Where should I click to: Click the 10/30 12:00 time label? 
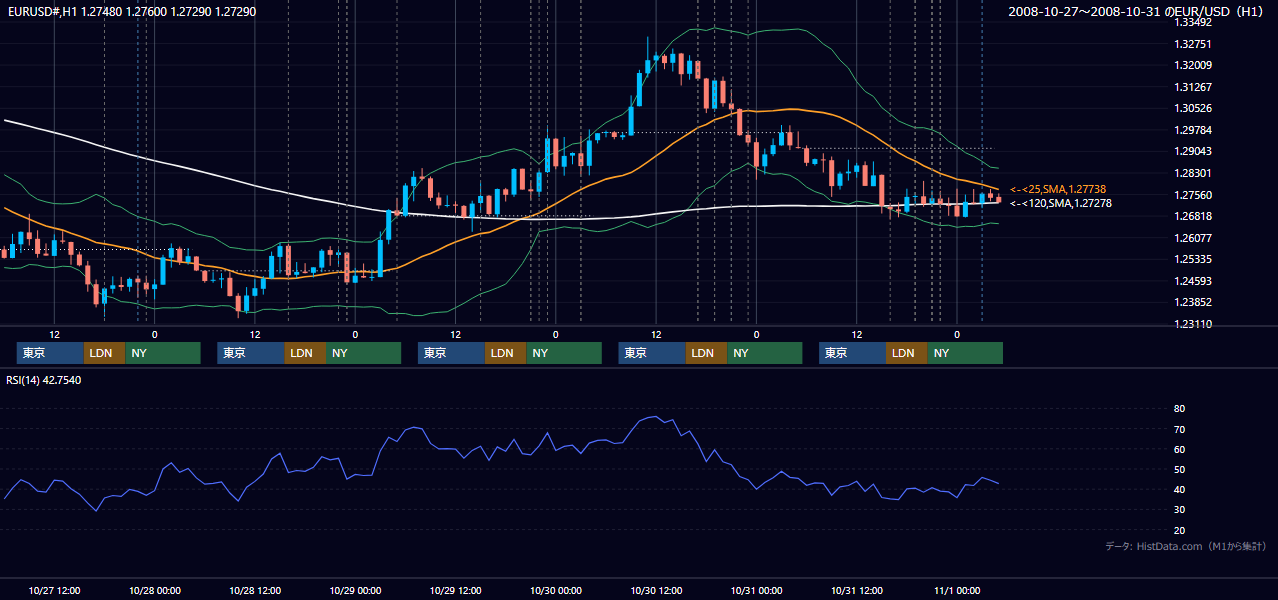click(x=656, y=590)
